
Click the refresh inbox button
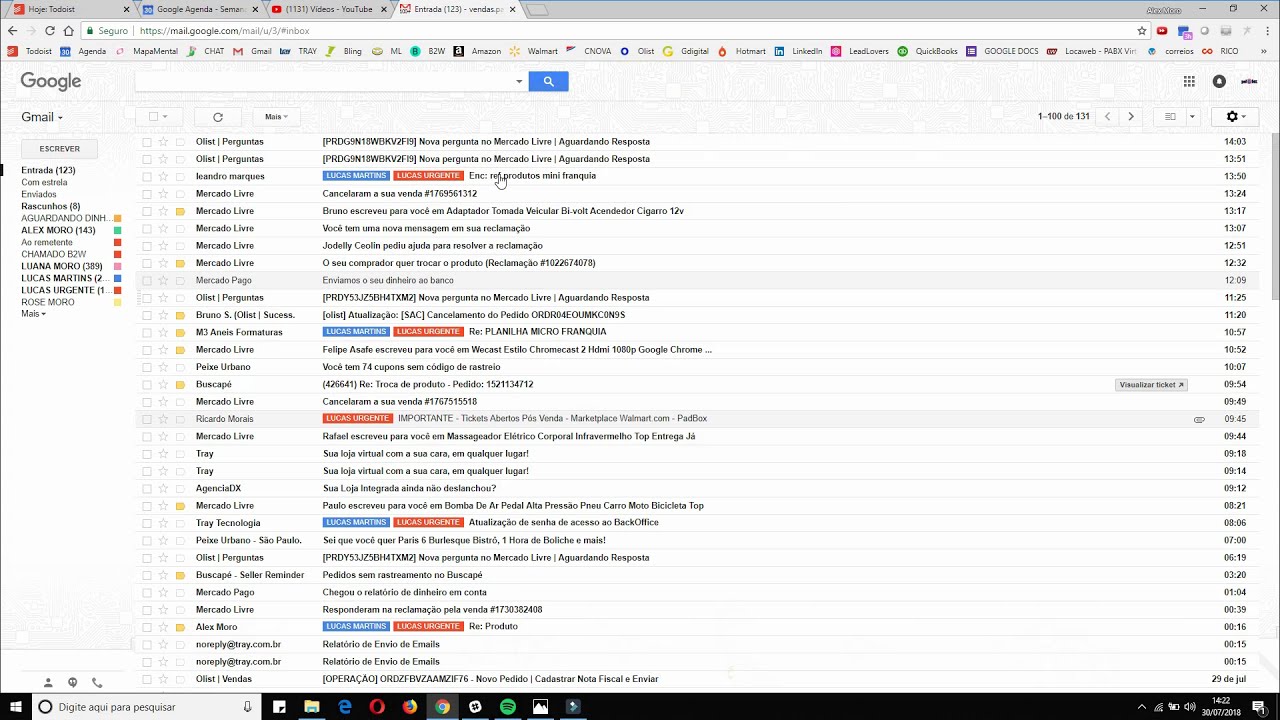(218, 117)
